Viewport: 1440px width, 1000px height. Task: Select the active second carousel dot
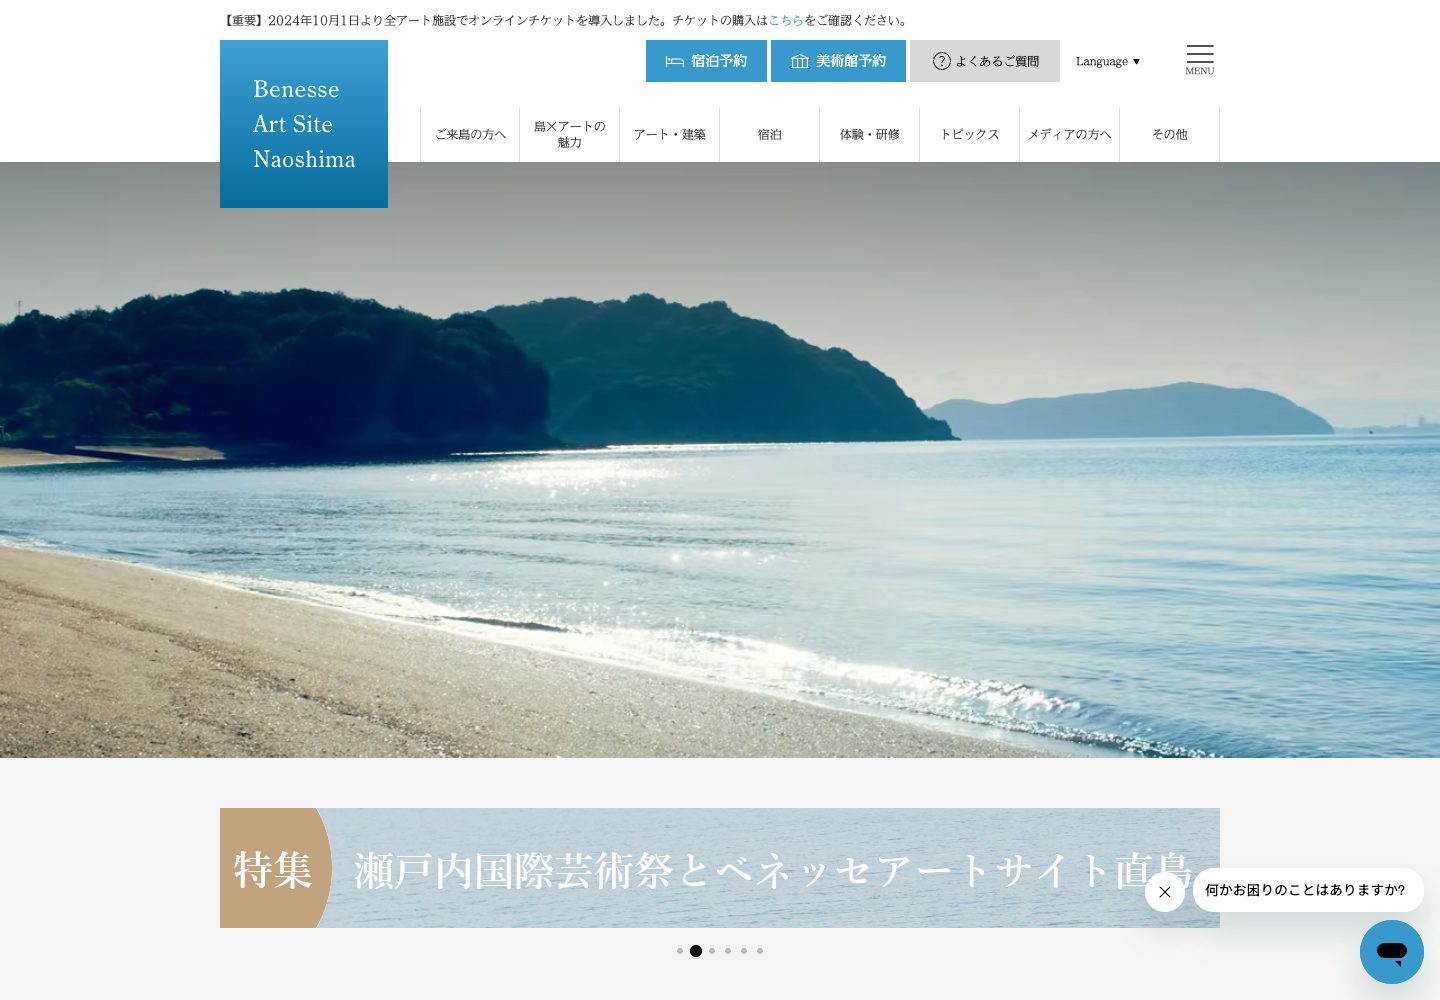(696, 951)
